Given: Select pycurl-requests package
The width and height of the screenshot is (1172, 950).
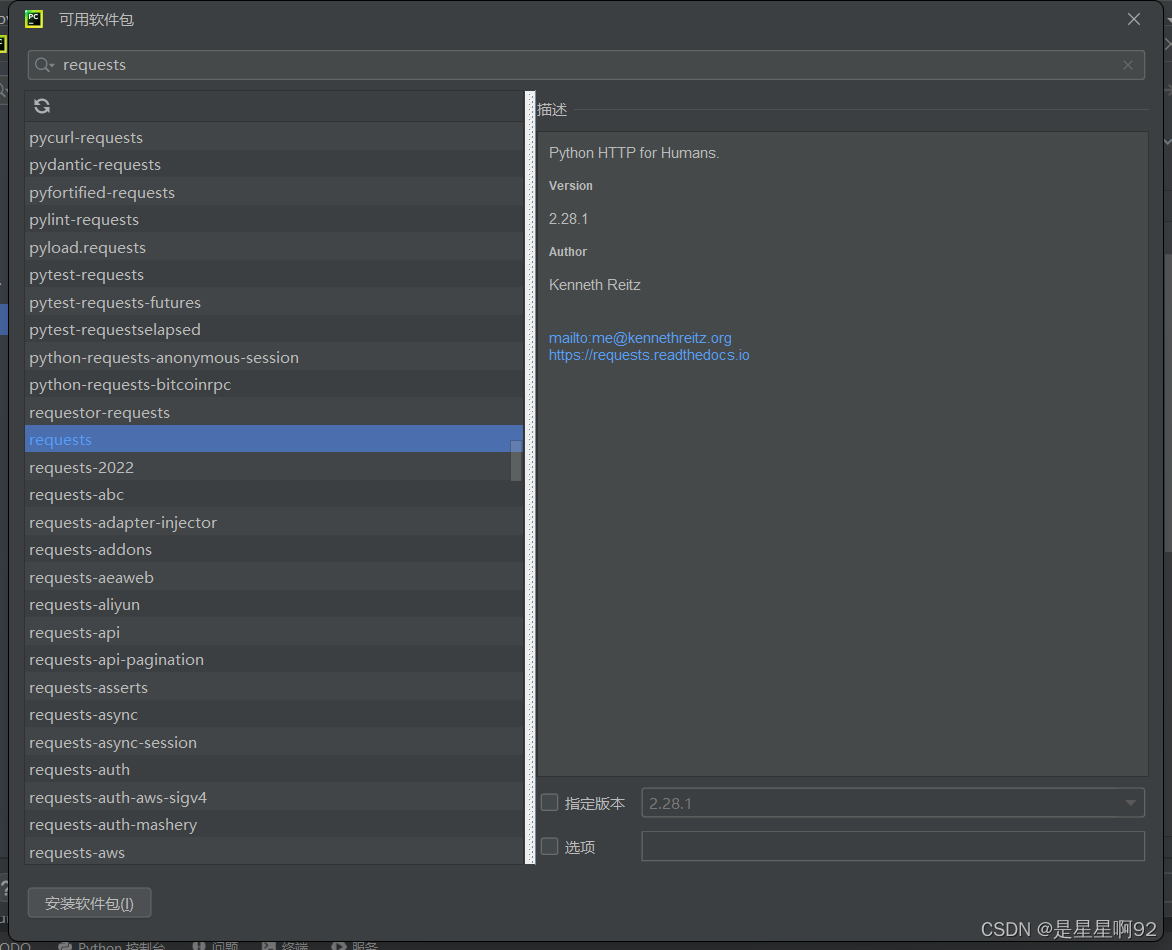Looking at the screenshot, I should click(x=274, y=138).
